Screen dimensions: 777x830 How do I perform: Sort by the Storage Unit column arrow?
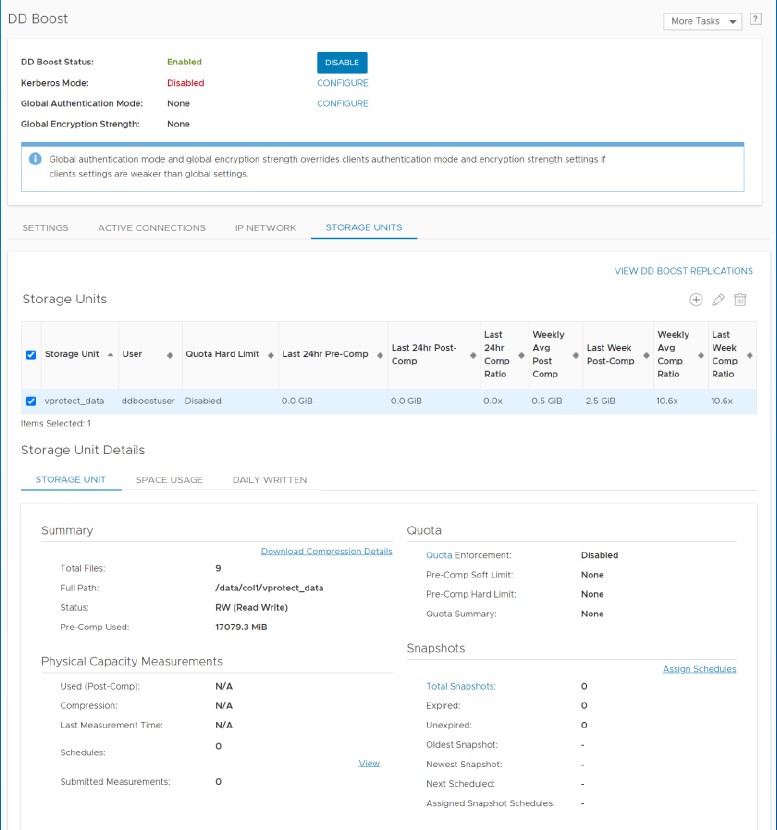pos(109,355)
